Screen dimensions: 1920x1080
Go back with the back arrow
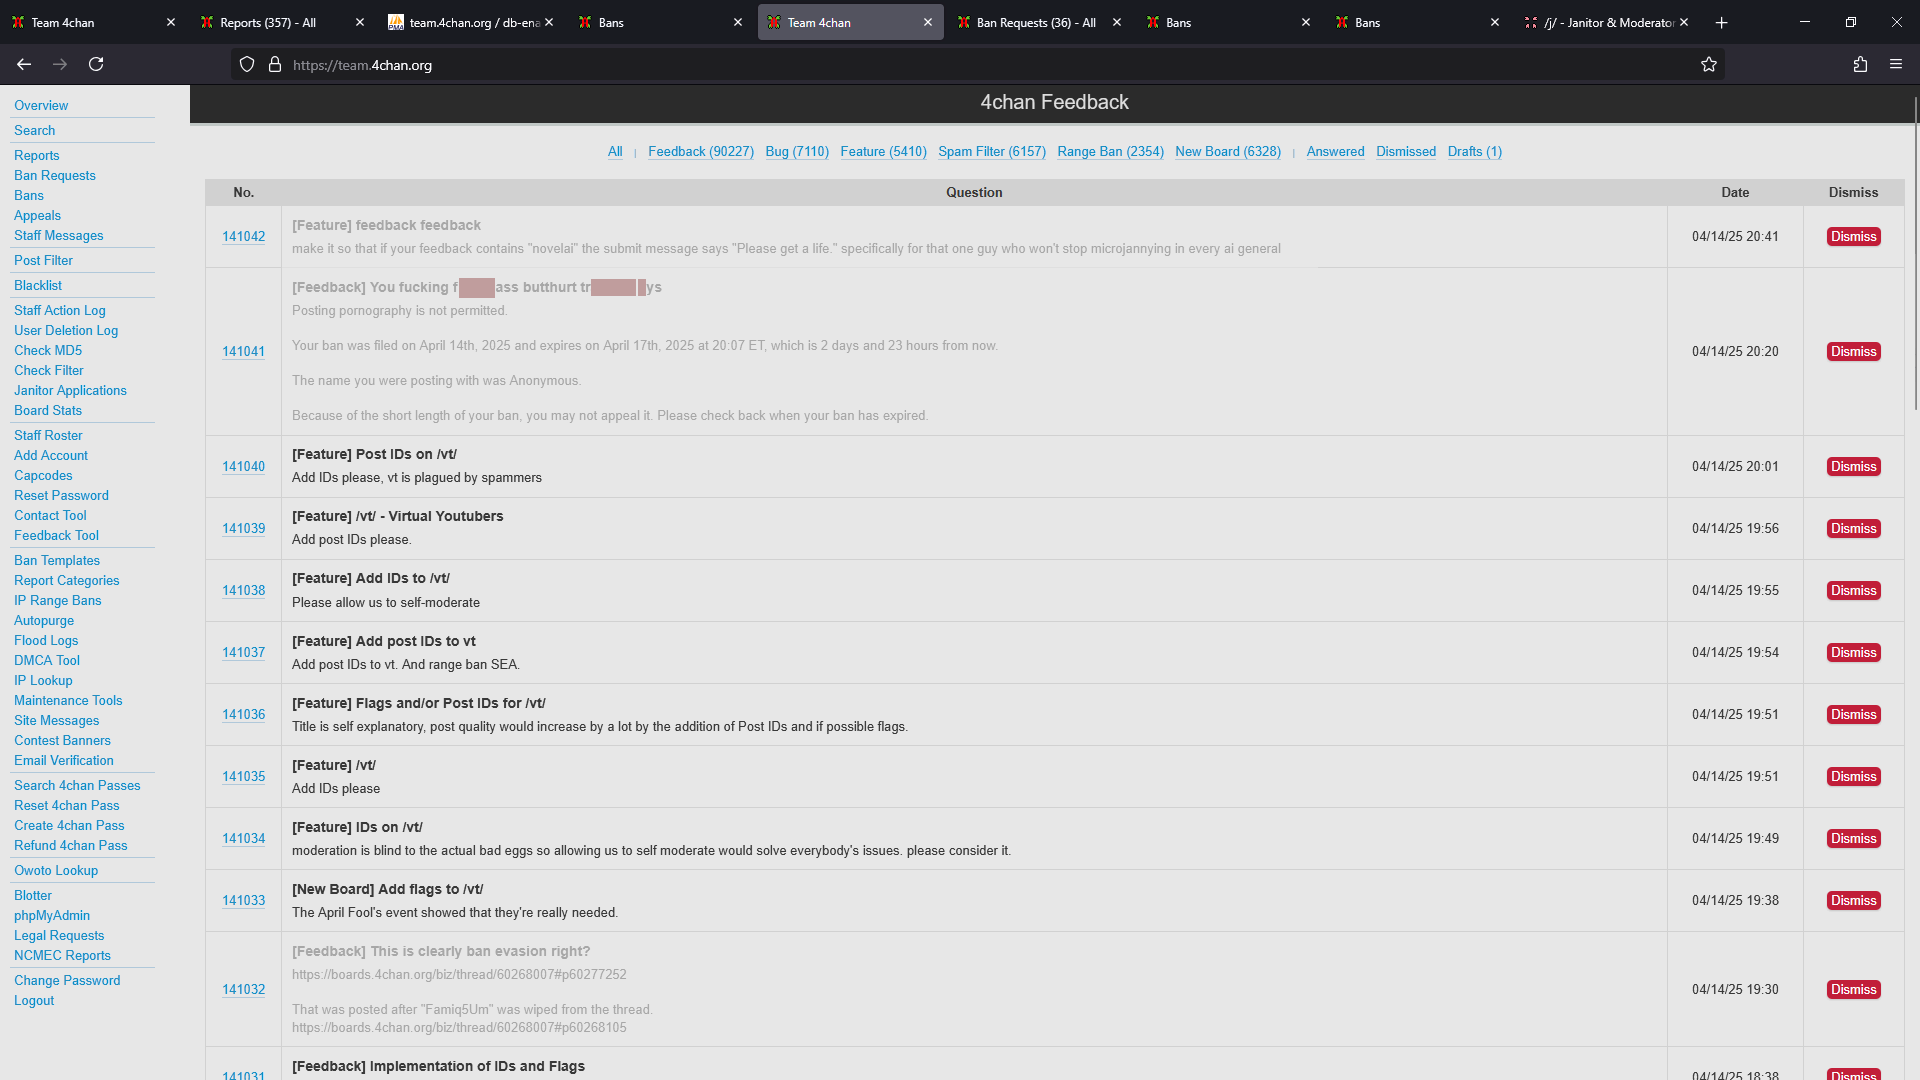24,64
